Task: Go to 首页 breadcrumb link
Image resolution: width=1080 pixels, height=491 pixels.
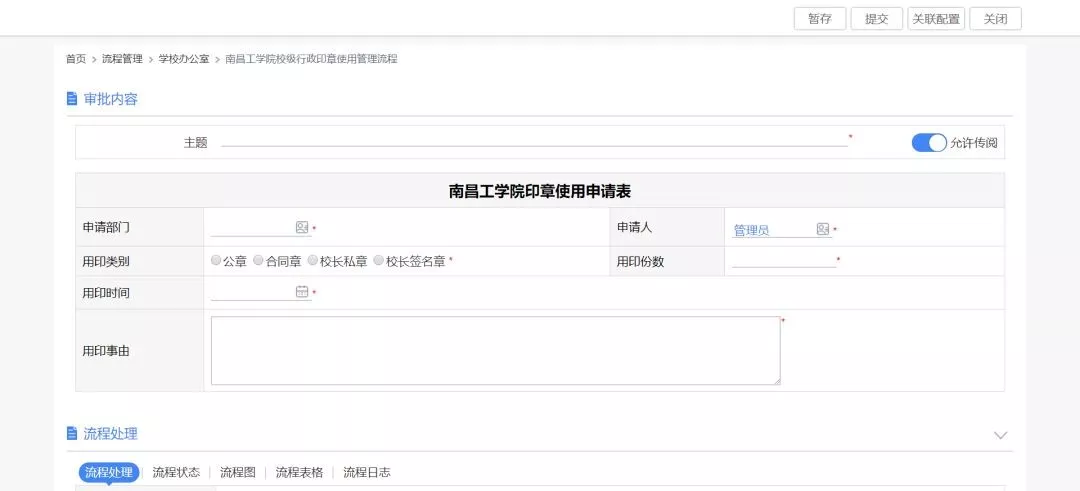Action: coord(76,59)
